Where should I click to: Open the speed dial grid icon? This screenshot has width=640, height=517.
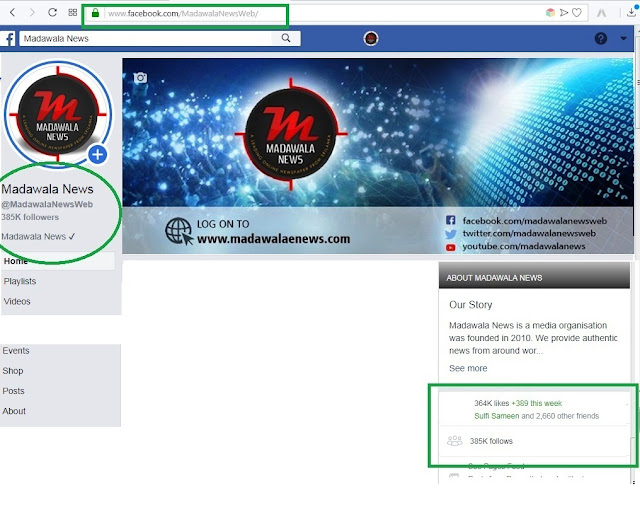[x=73, y=12]
